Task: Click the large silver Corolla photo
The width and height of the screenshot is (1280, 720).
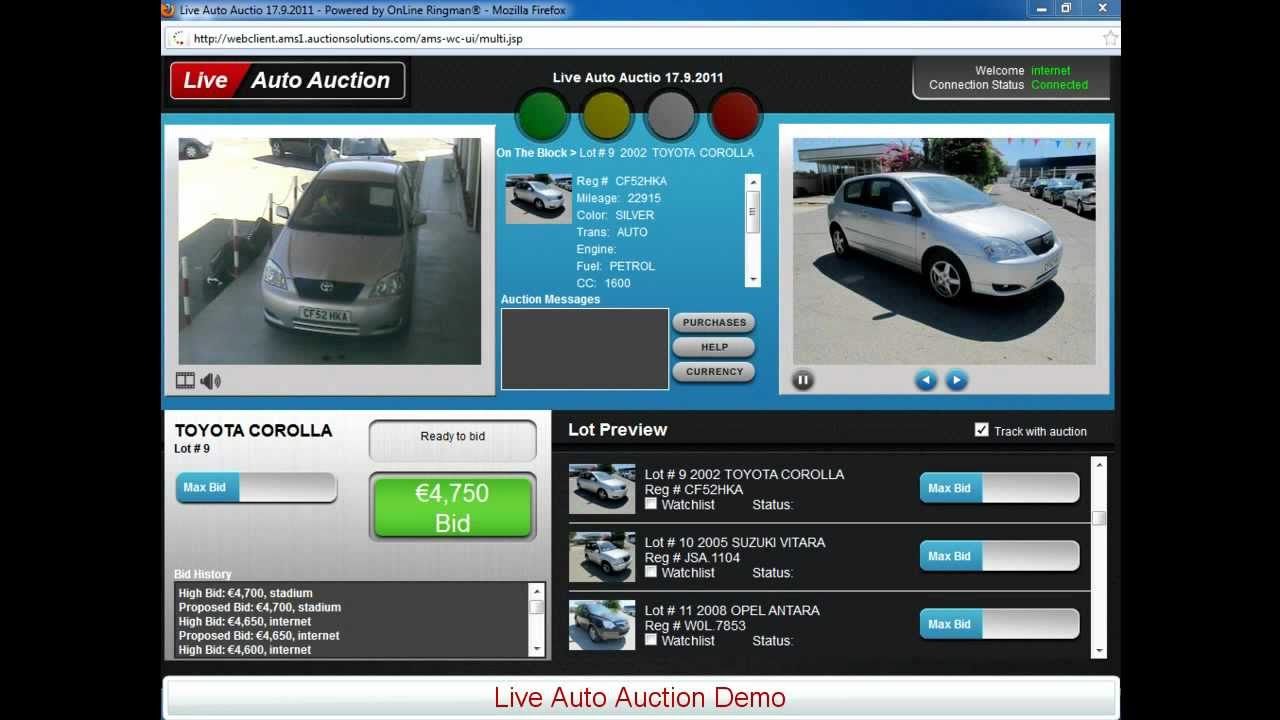Action: (x=944, y=251)
